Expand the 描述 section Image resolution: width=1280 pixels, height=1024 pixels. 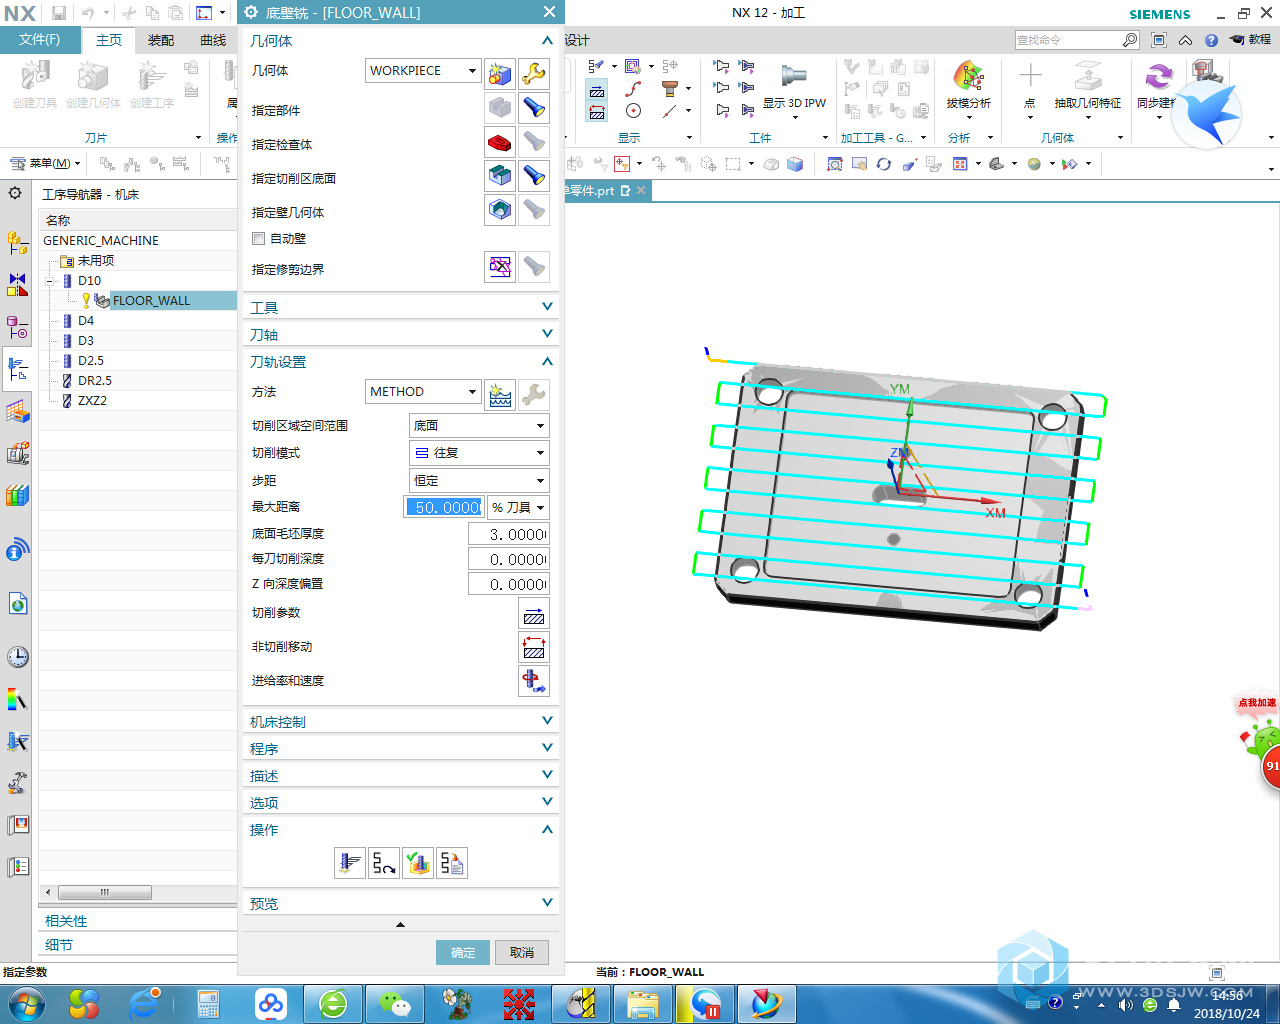pyautogui.click(x=401, y=775)
